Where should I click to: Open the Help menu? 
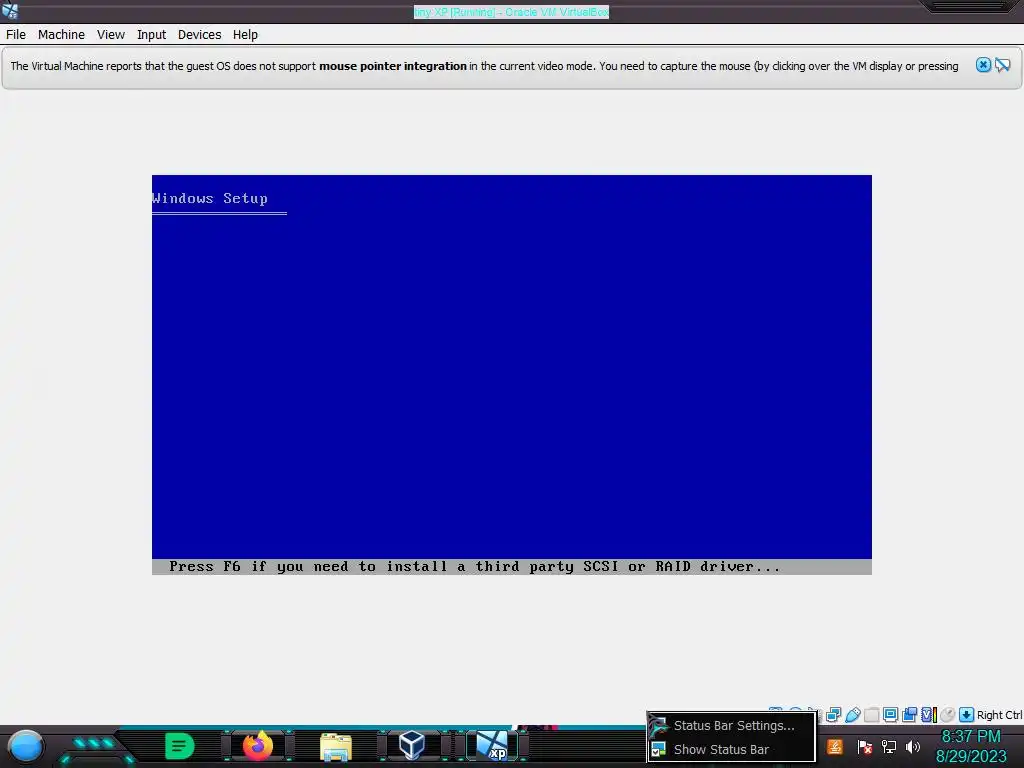pos(246,35)
